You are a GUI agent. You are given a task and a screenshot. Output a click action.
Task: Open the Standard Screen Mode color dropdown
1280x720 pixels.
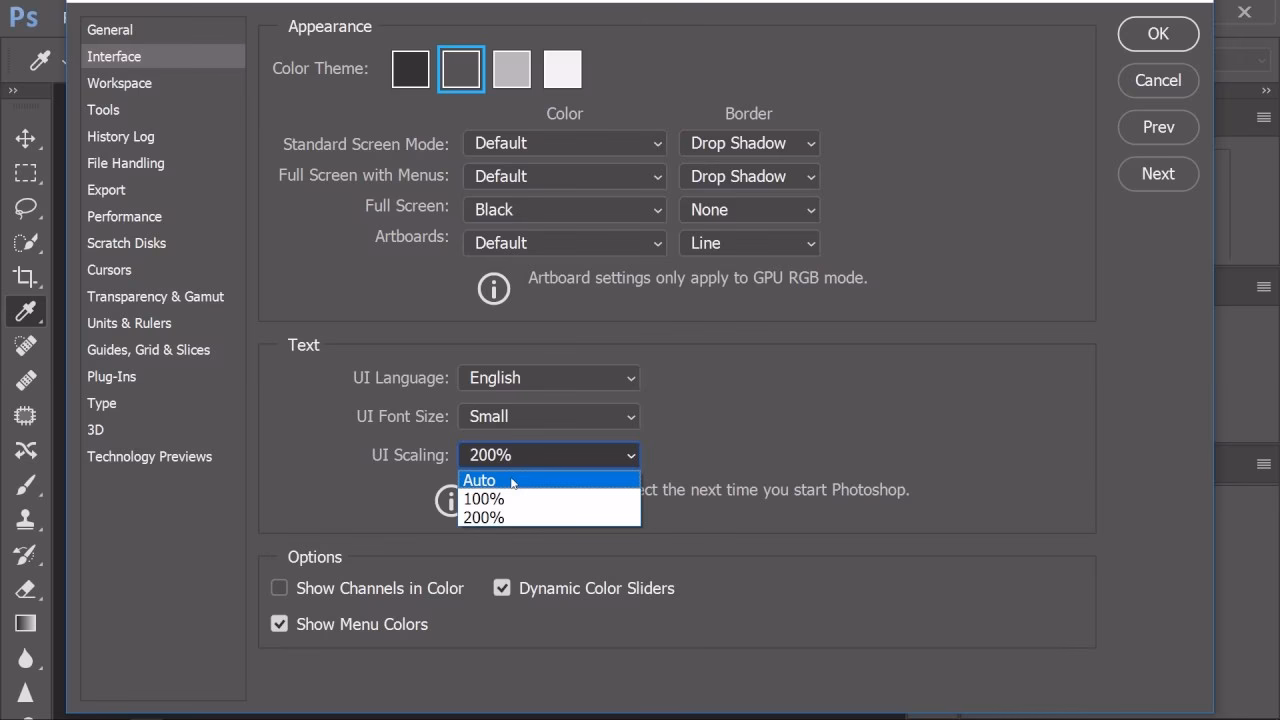point(564,143)
